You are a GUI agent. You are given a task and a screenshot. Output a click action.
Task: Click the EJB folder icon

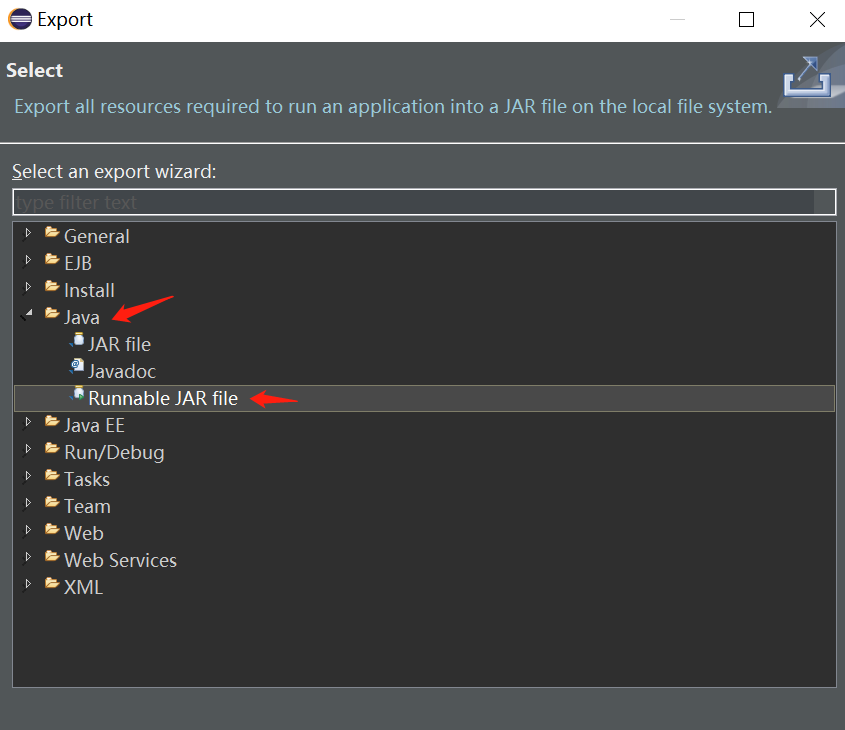tap(52, 259)
